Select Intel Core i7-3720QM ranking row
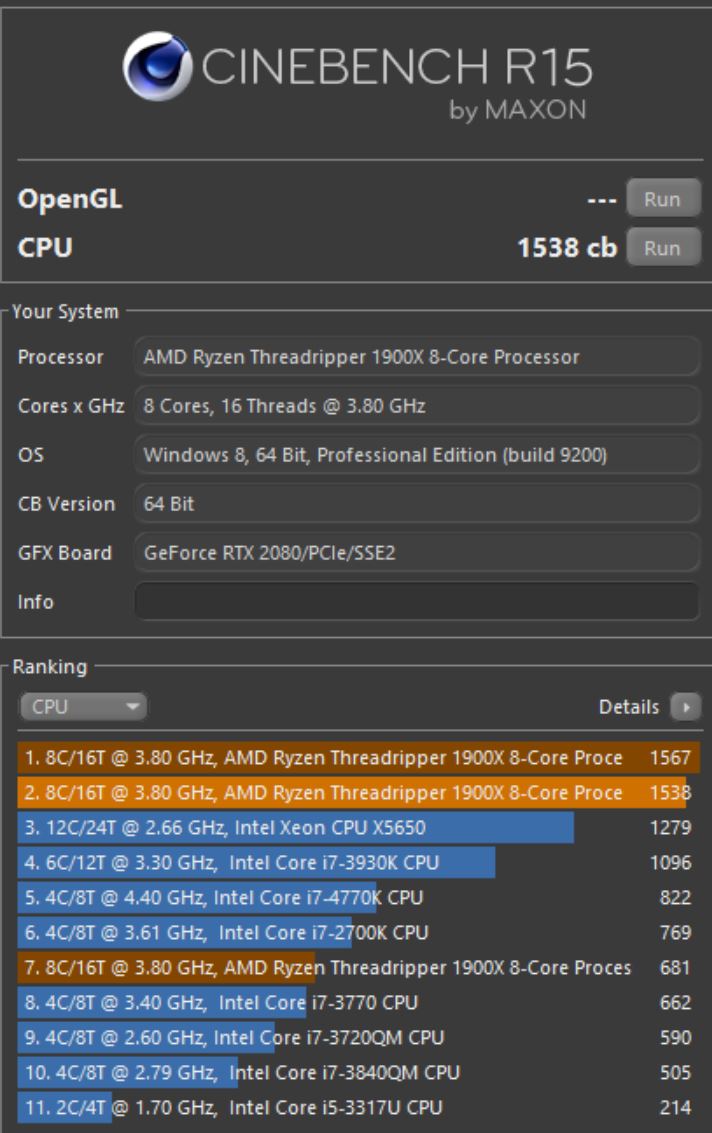Viewport: 712px width, 1133px height. coord(357,1037)
